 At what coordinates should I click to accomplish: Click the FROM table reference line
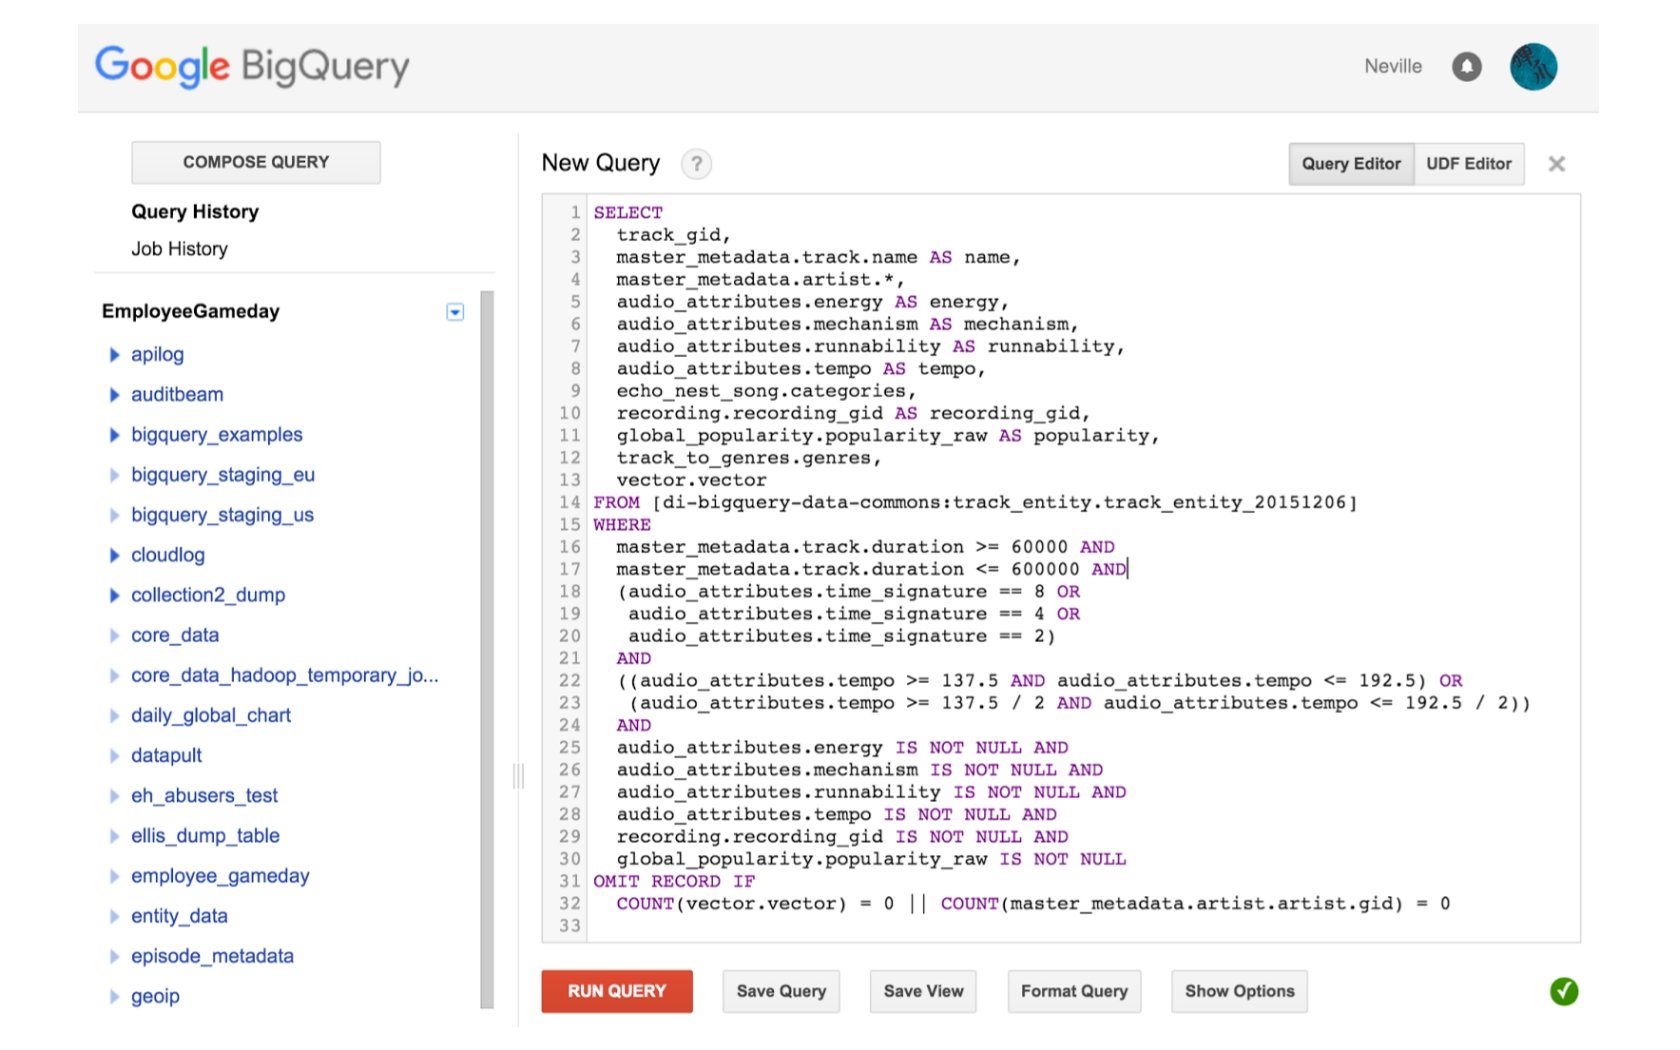click(975, 503)
